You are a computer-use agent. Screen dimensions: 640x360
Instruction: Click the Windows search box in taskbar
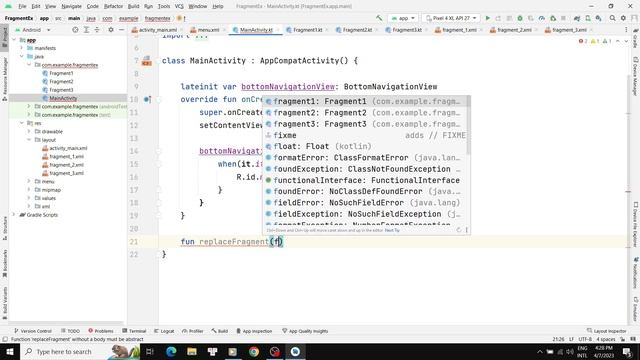80,351
